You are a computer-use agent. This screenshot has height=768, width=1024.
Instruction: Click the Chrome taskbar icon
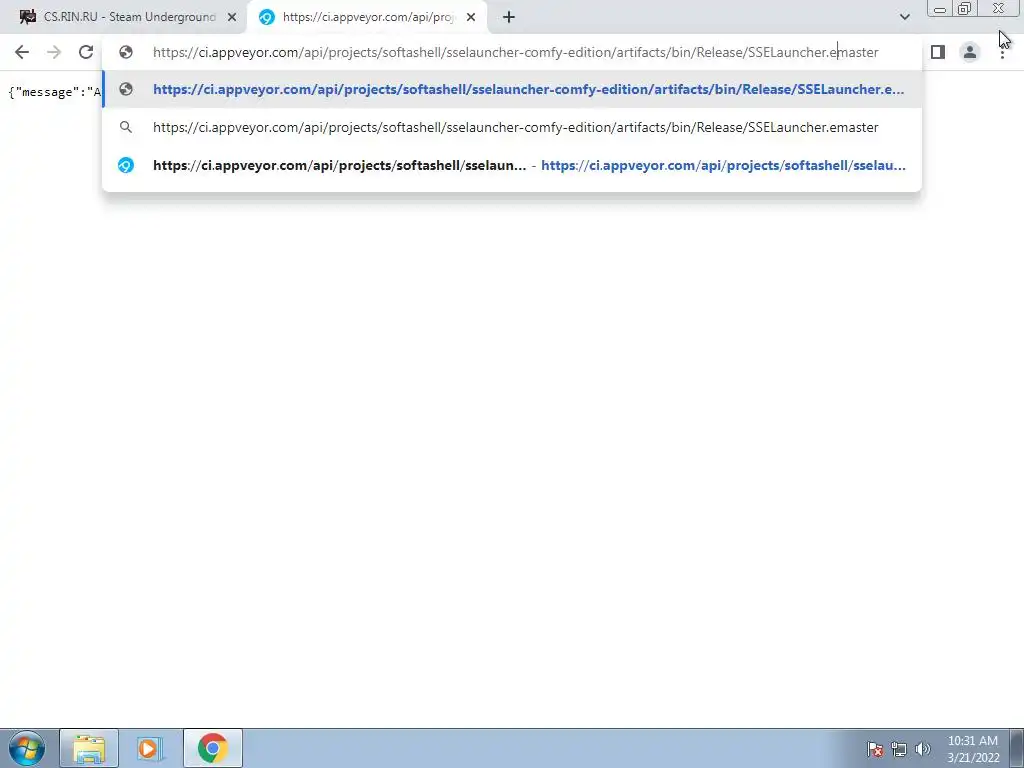(x=212, y=748)
